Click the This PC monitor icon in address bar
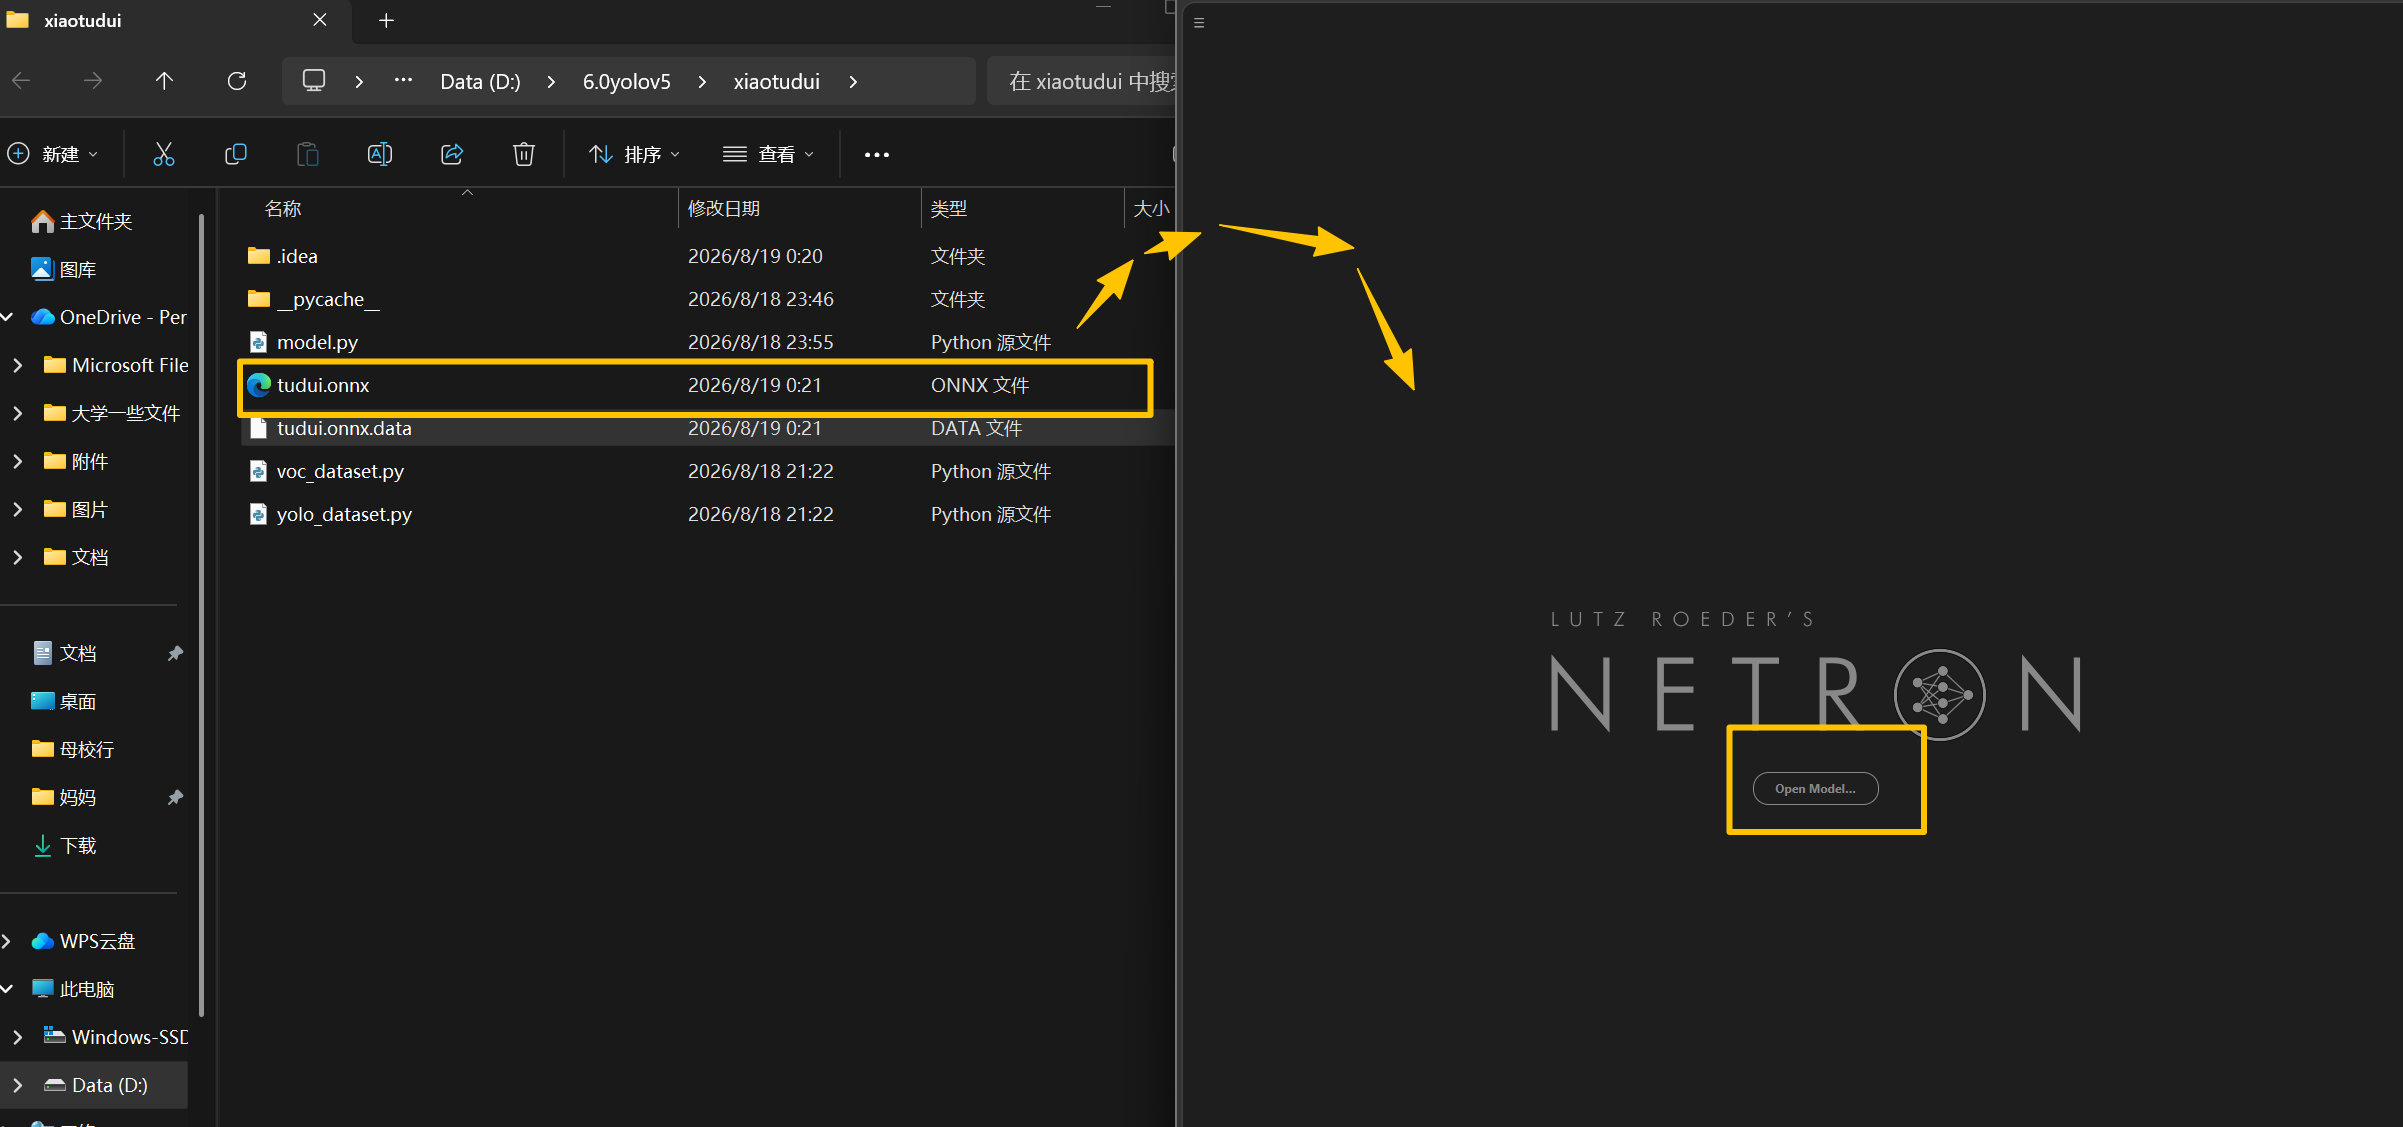The image size is (2403, 1127). click(314, 81)
